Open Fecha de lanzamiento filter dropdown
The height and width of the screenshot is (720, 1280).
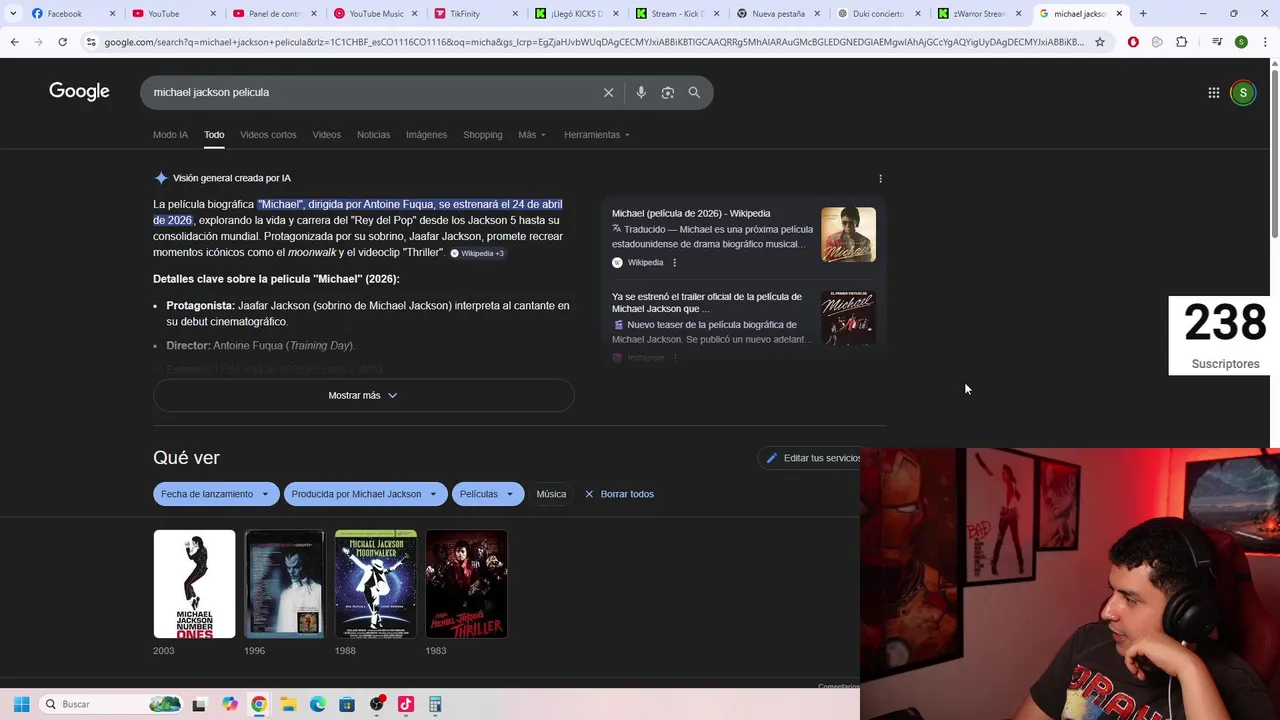point(215,494)
